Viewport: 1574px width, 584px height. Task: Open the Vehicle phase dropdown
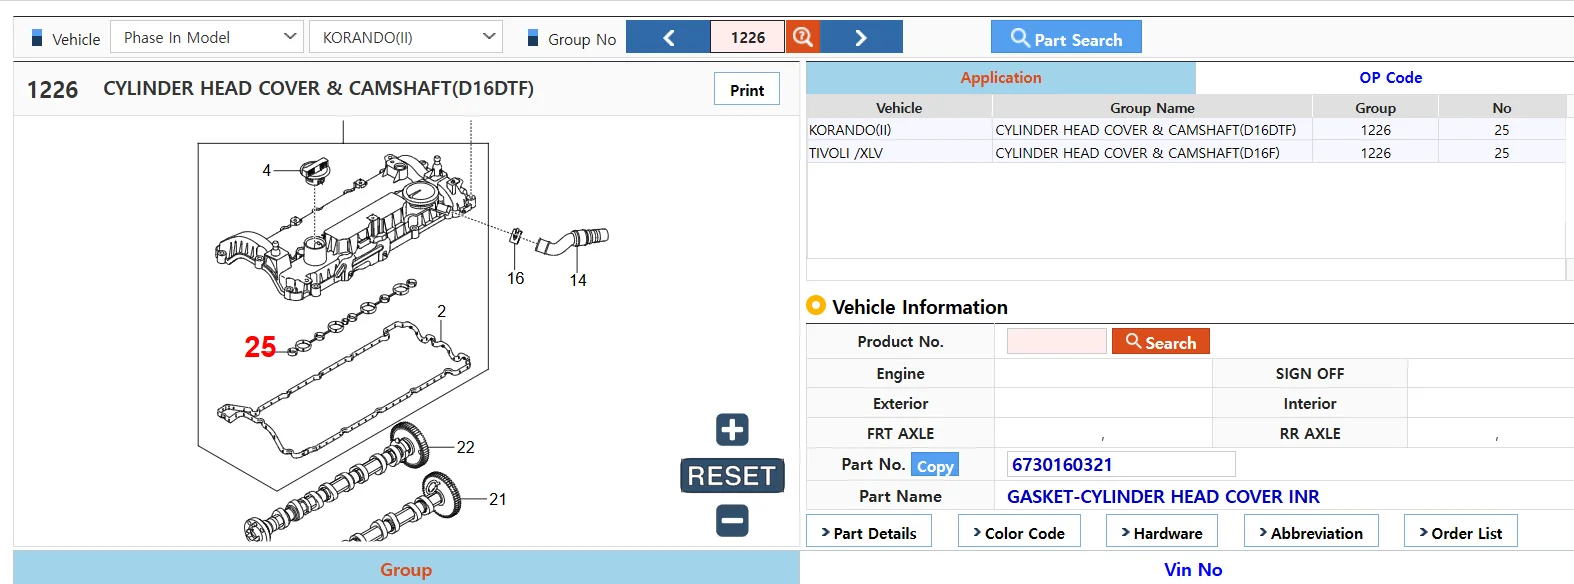[207, 37]
